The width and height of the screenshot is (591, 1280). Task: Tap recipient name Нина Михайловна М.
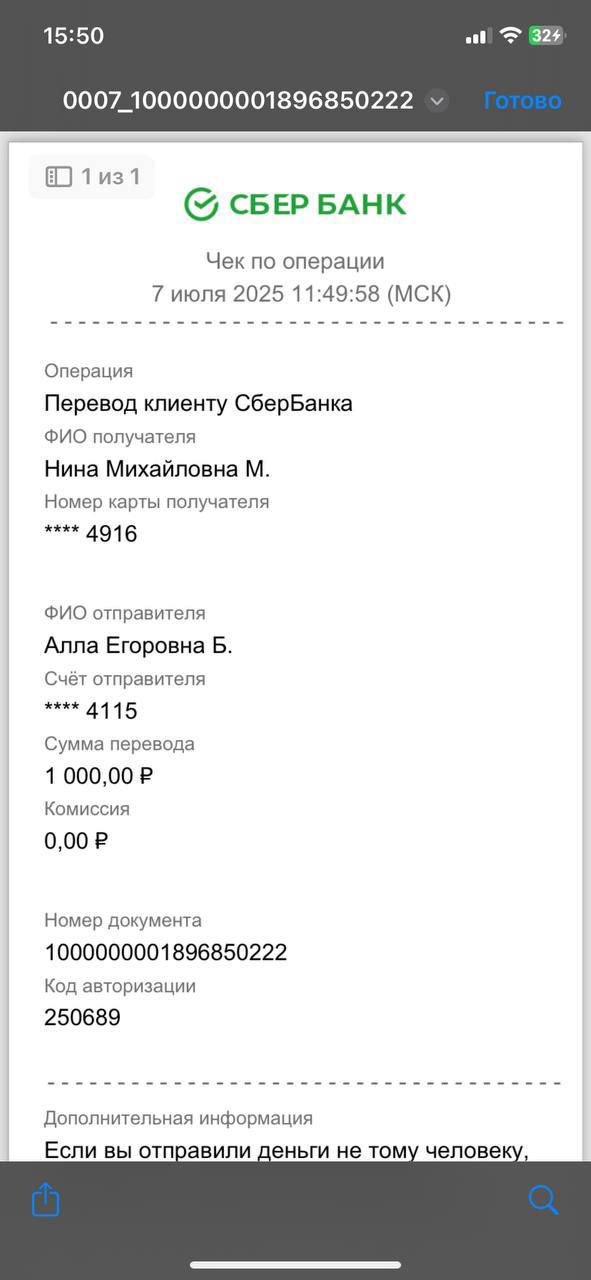click(157, 469)
